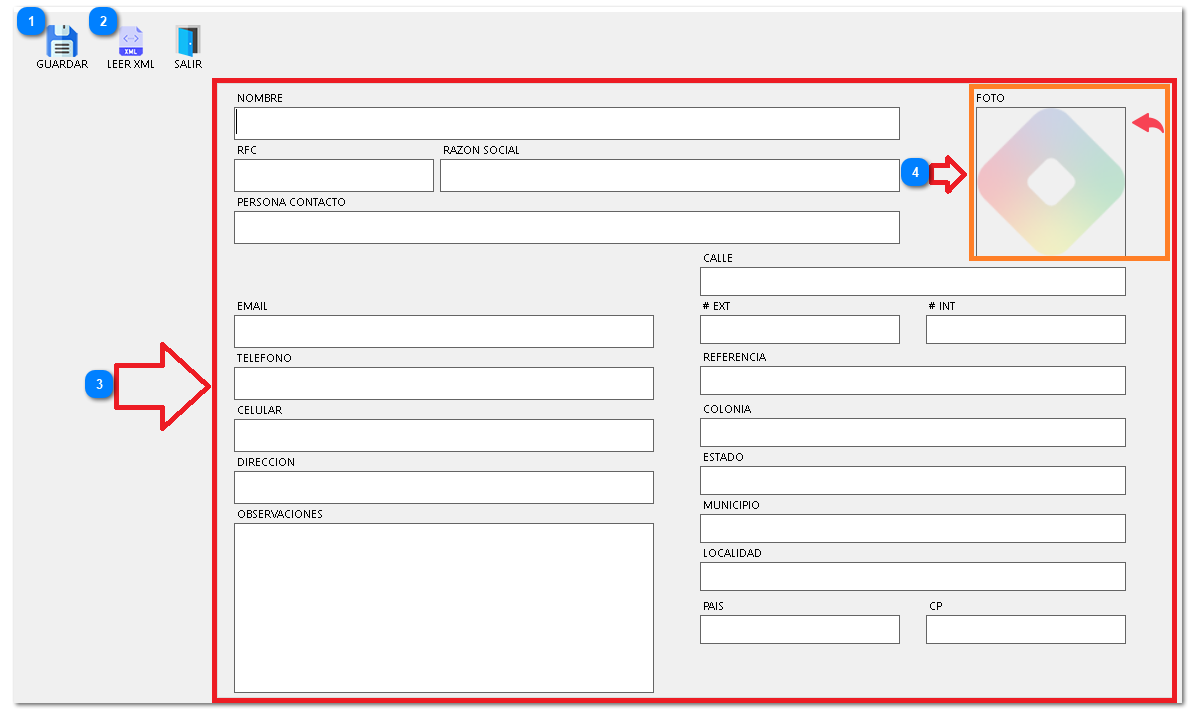The image size is (1191, 712).
Task: Click into the NOMBRE text field
Action: [567, 123]
